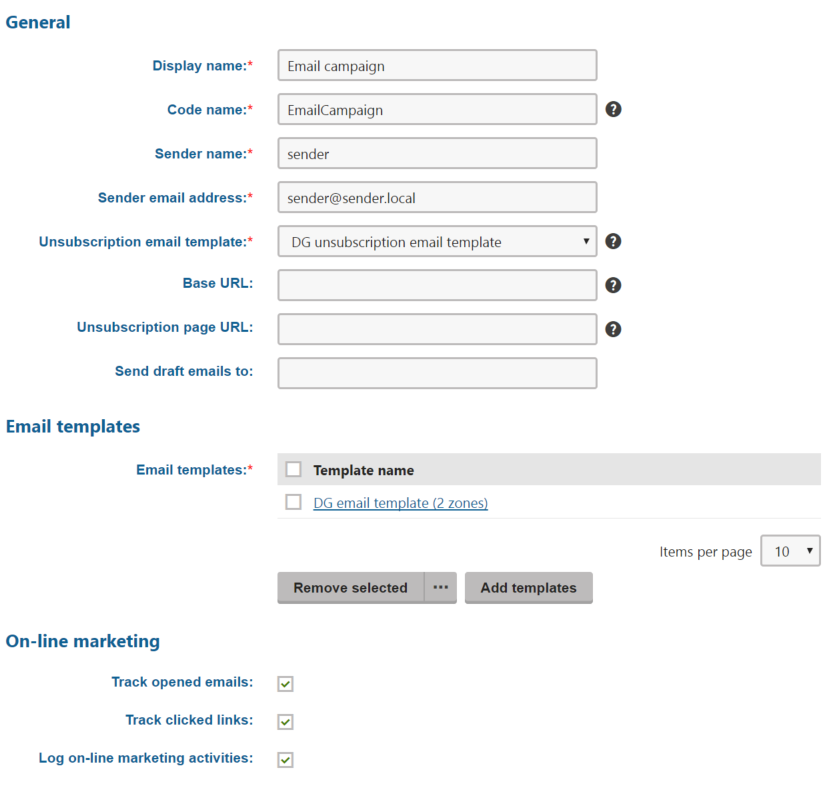Open help for Unsubscription page URL
The height and width of the screenshot is (789, 829).
click(613, 330)
